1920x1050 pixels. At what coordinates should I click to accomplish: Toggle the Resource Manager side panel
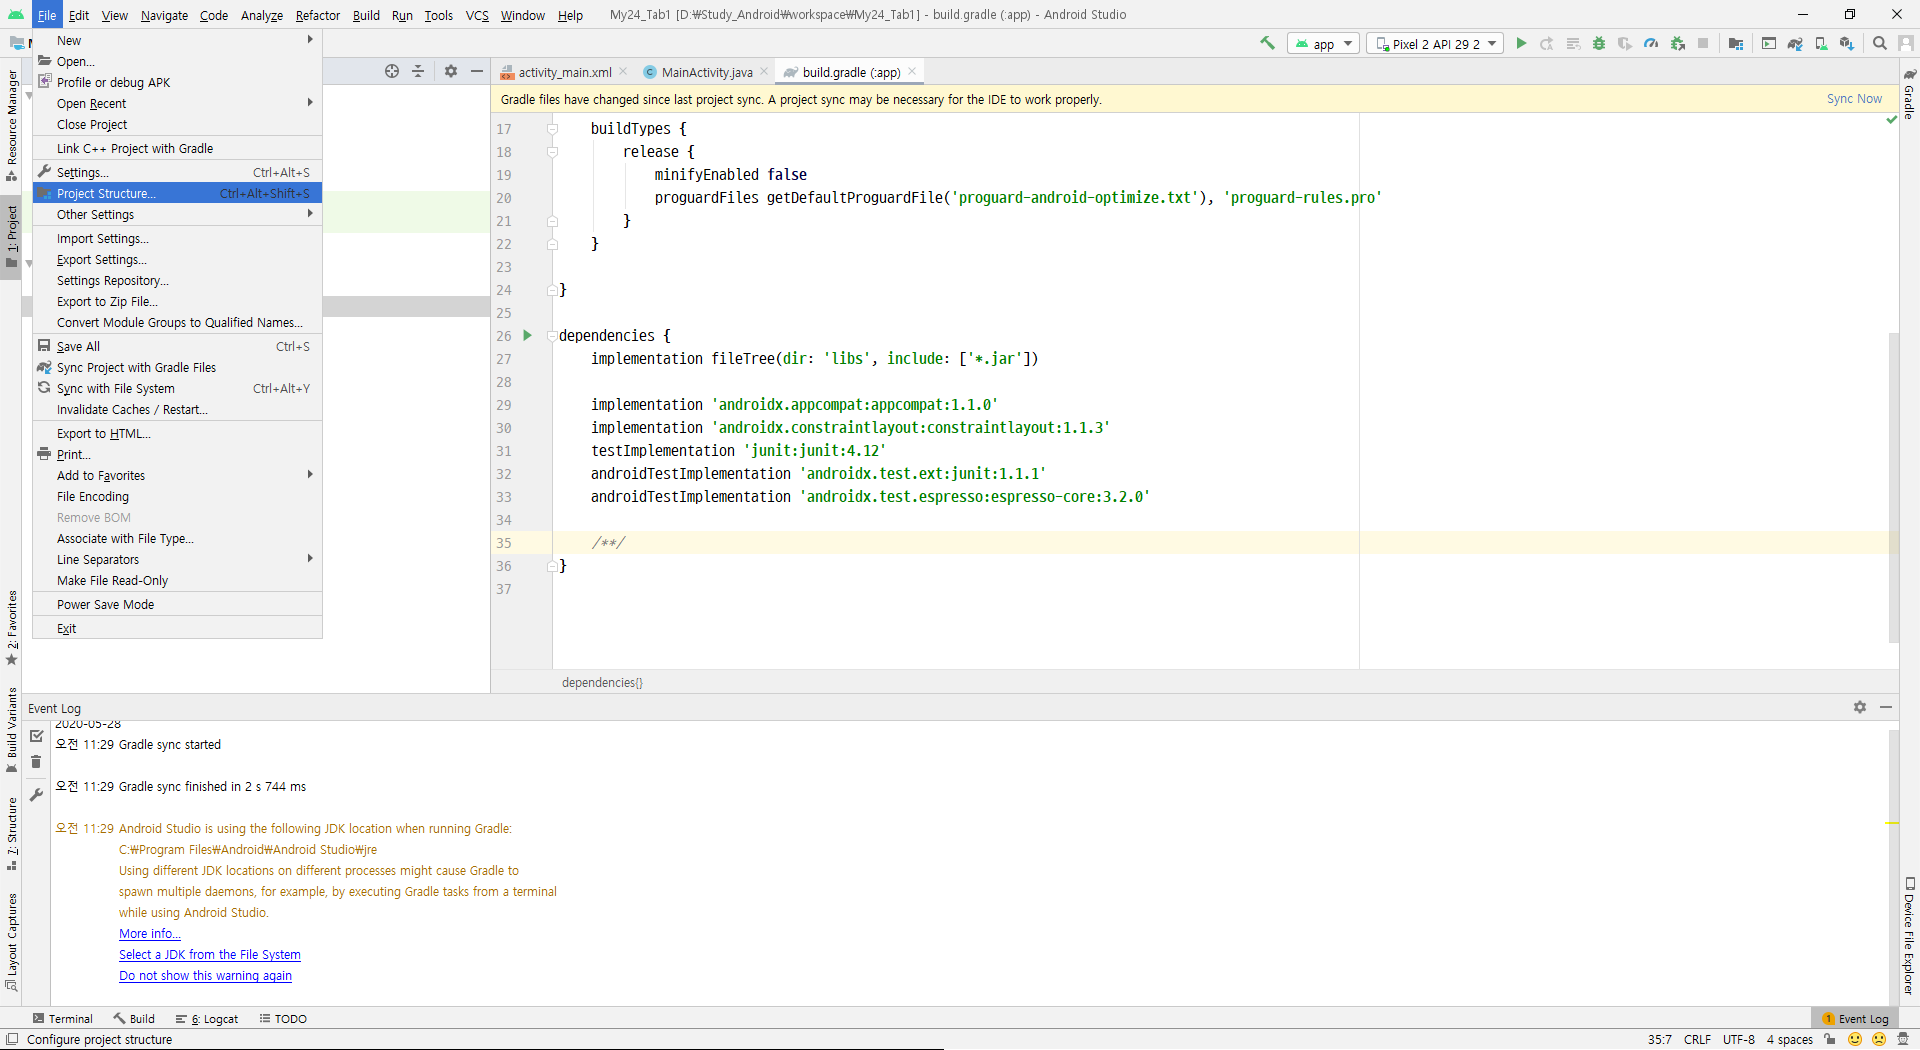(x=12, y=125)
